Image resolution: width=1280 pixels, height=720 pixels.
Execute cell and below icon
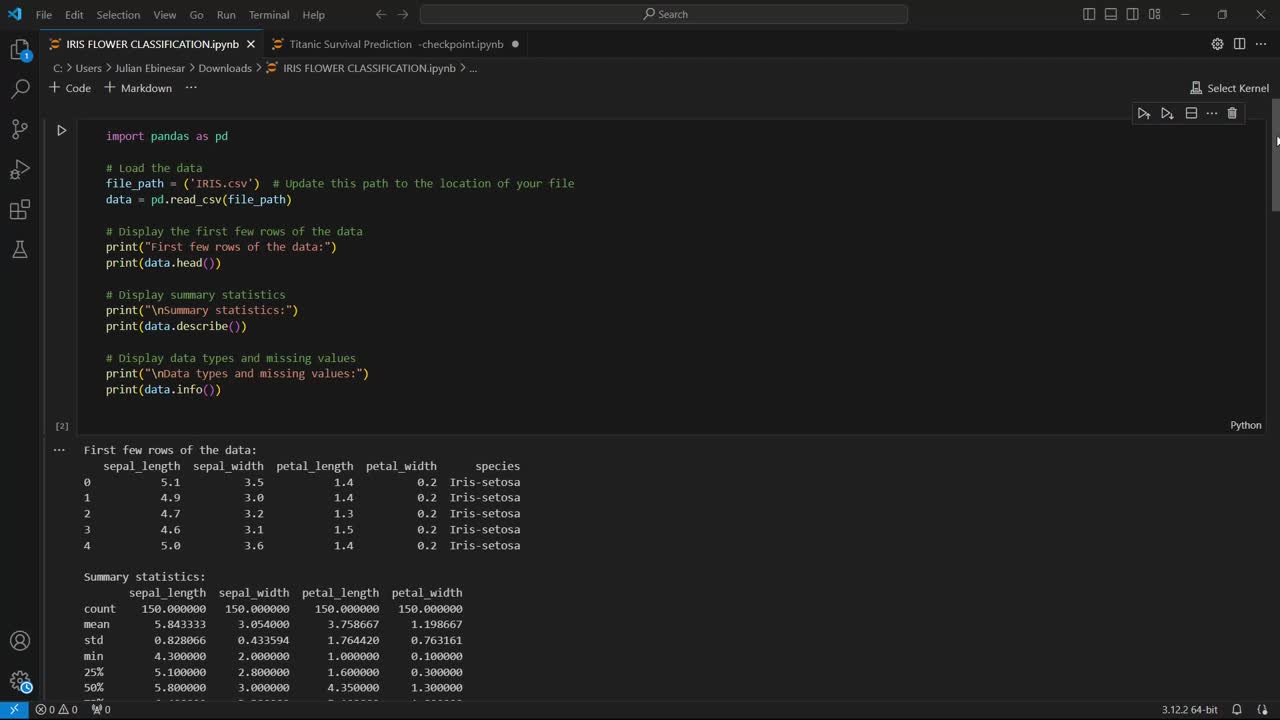pos(1167,113)
